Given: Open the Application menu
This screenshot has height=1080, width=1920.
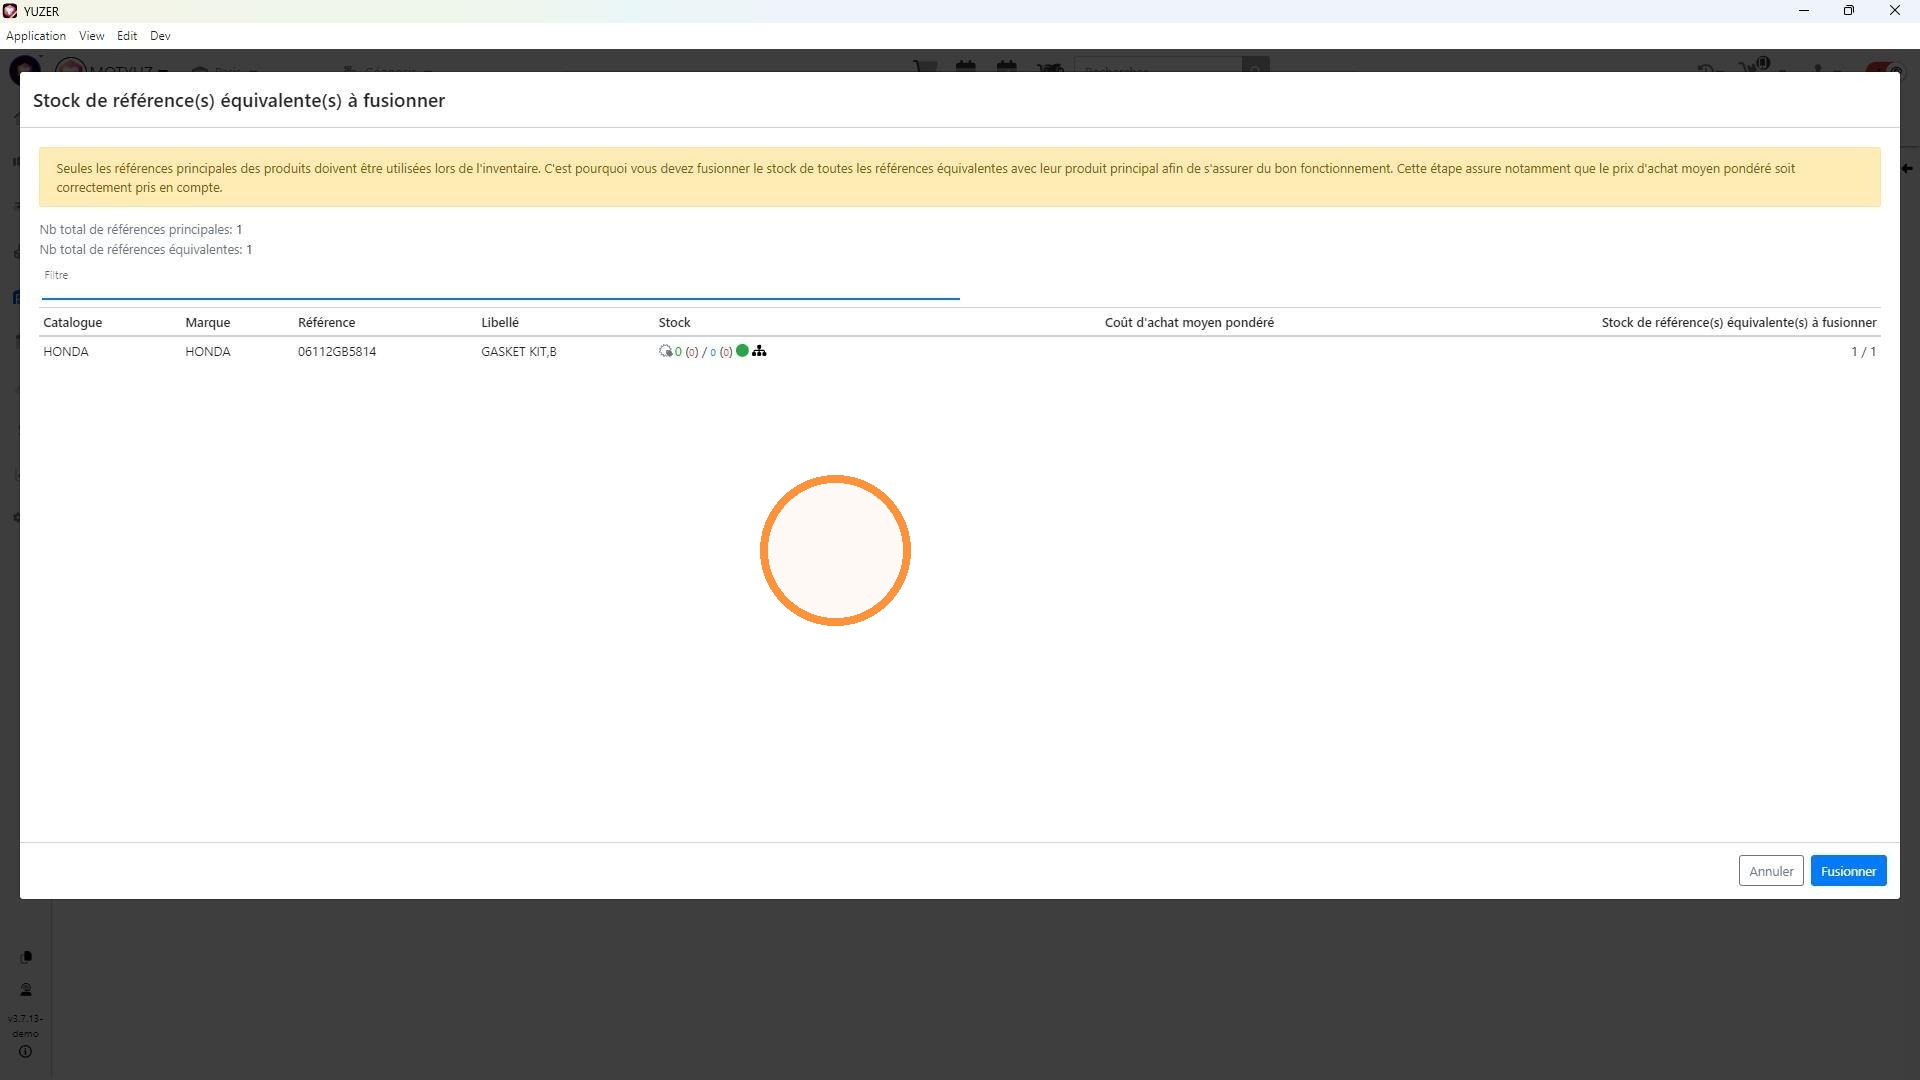Looking at the screenshot, I should (36, 36).
